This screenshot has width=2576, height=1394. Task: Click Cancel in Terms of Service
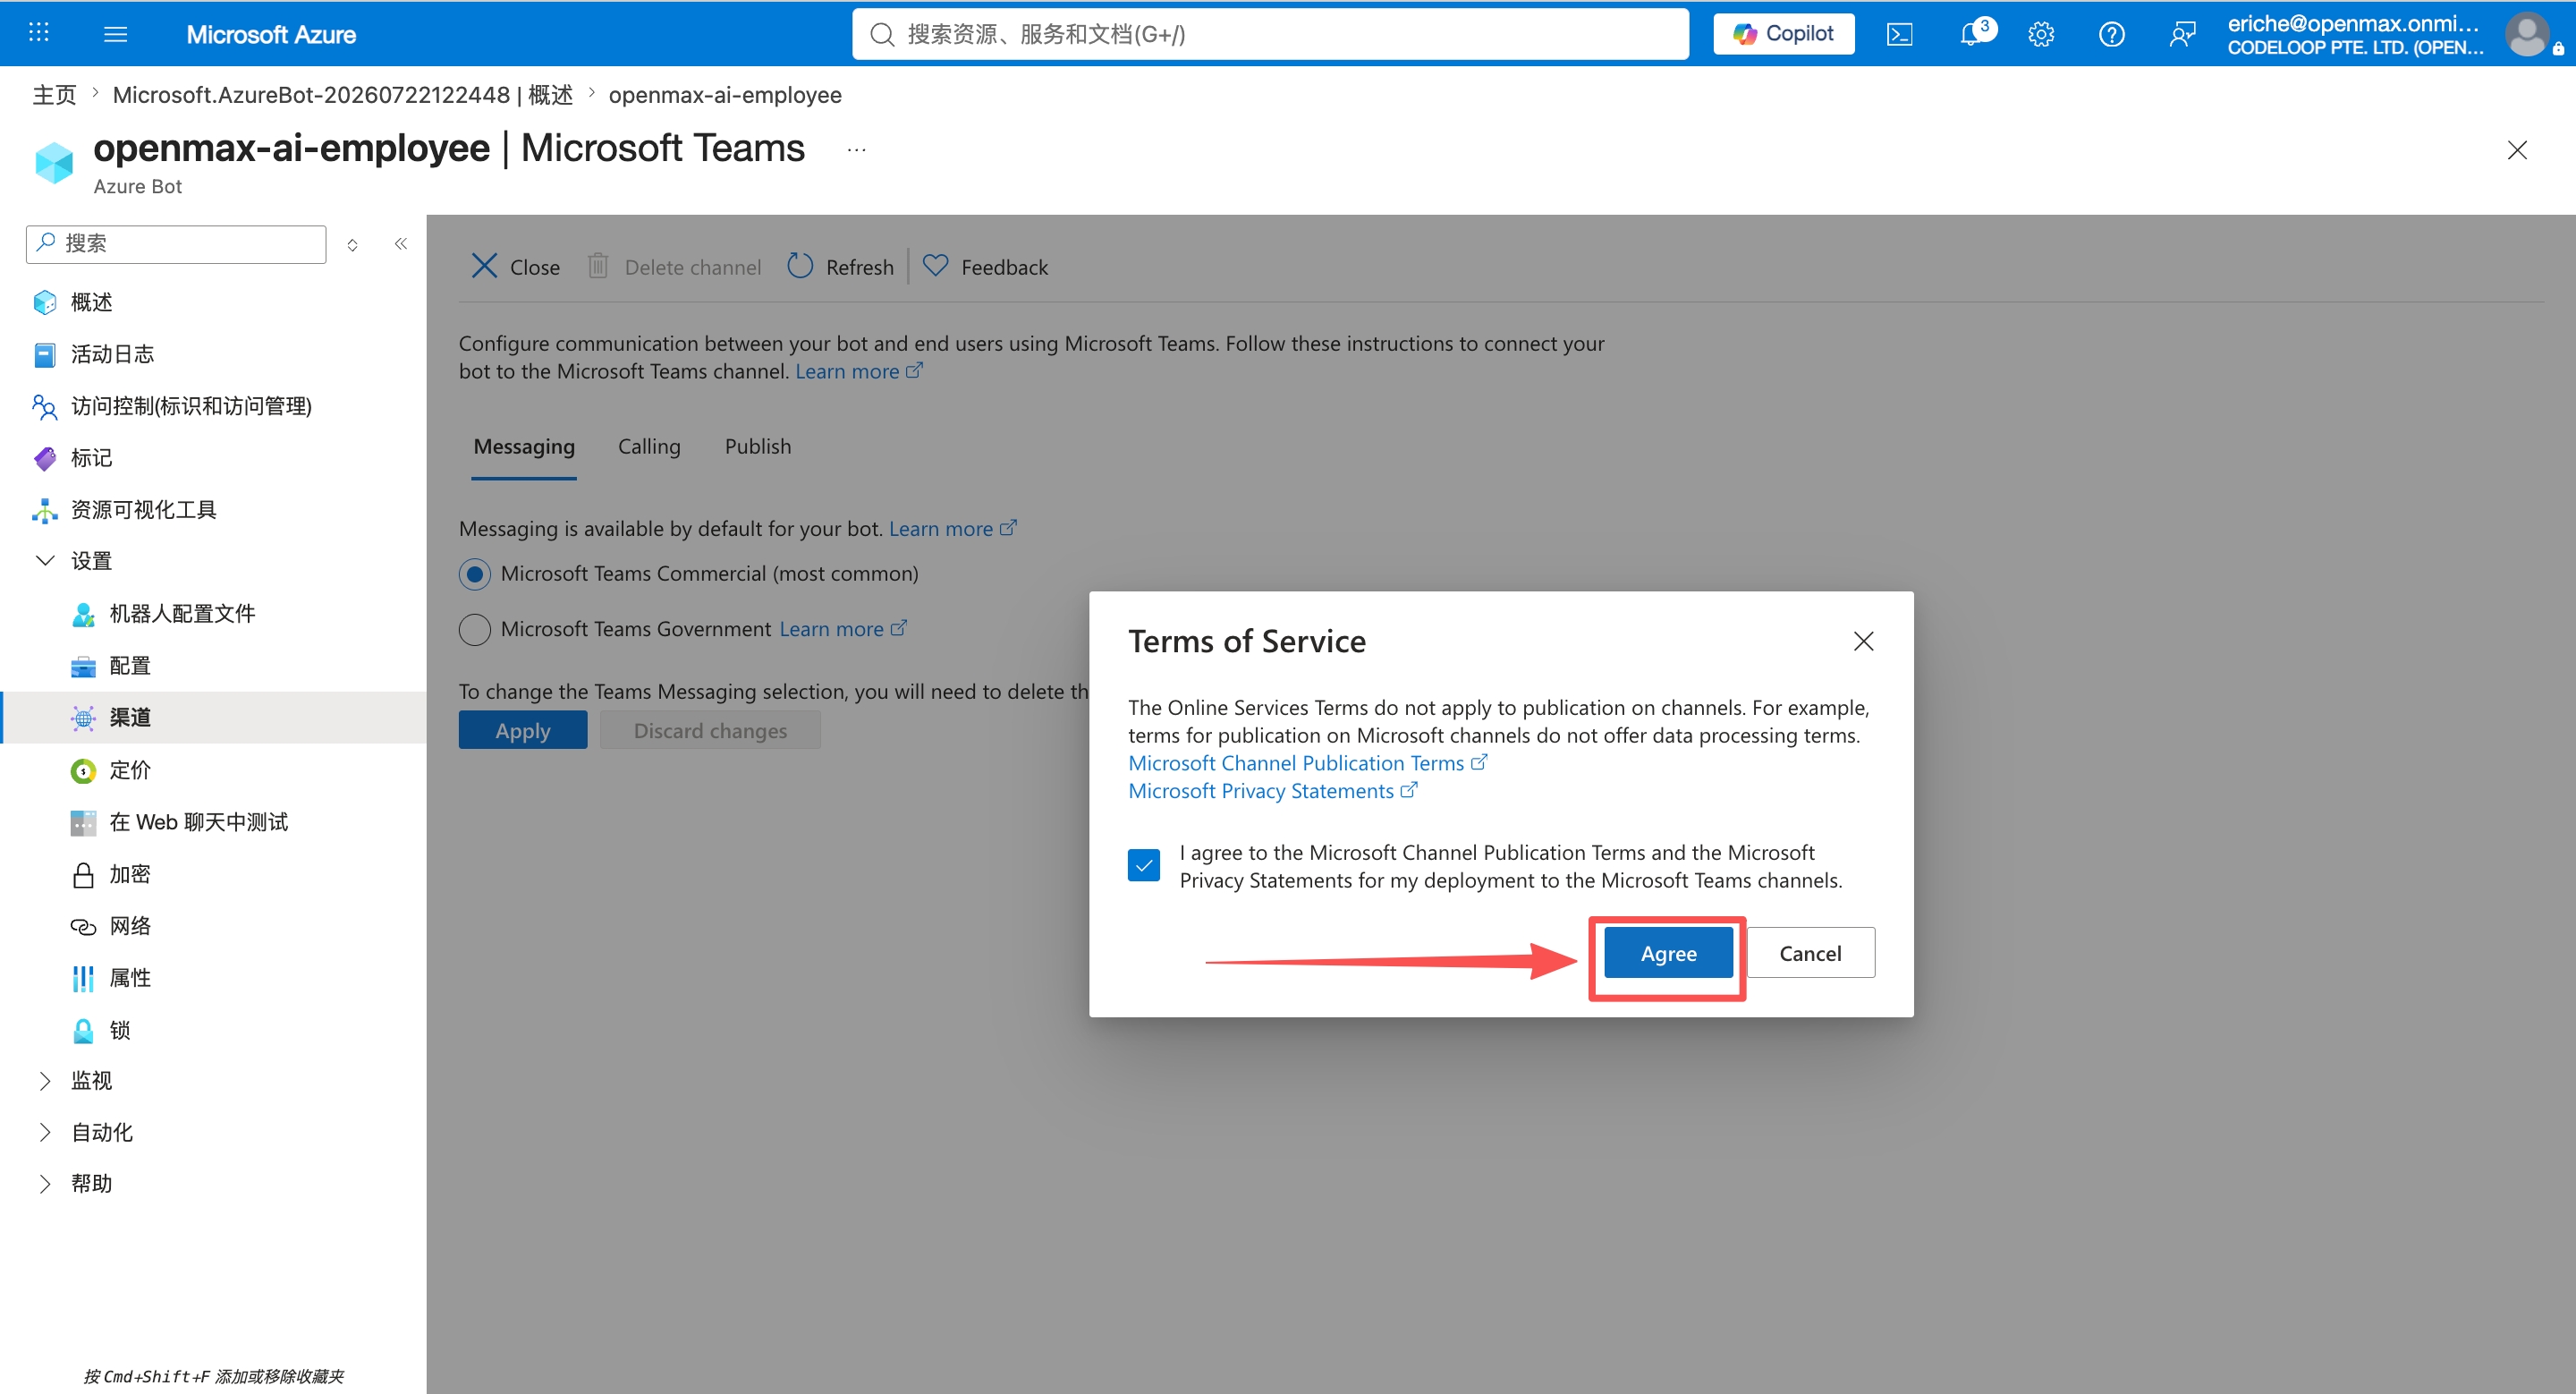coord(1810,953)
